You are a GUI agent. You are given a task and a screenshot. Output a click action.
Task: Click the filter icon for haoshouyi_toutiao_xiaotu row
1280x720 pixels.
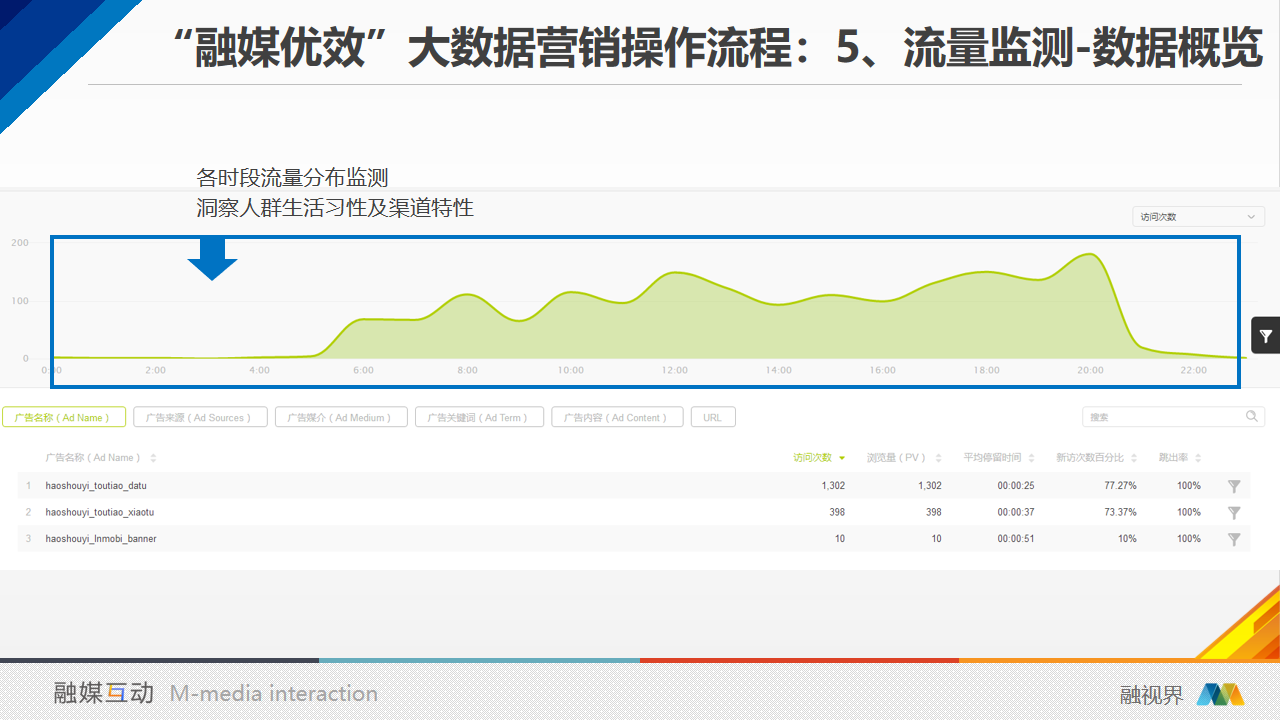tap(1234, 513)
